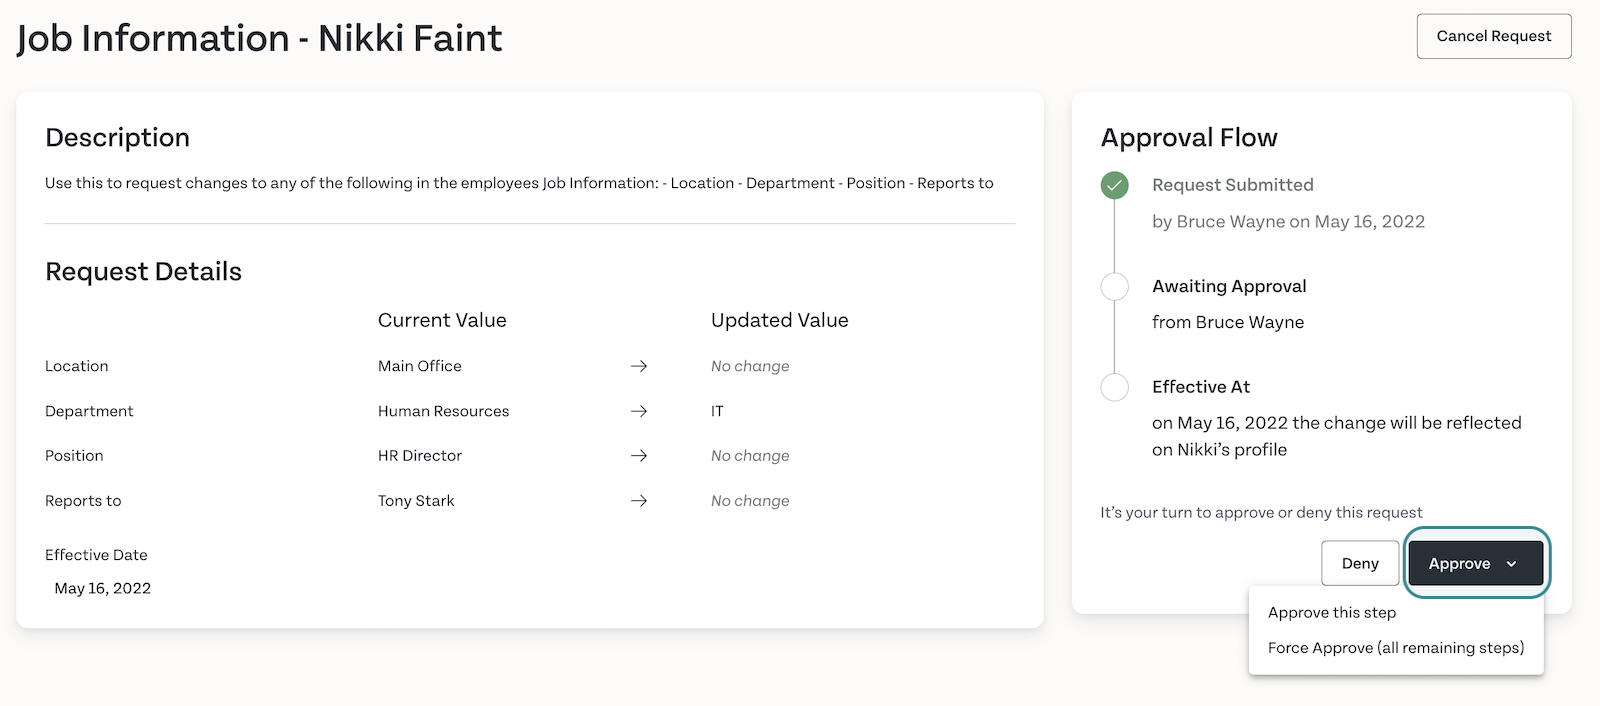Click the May 16, 2022 effective date value
The width and height of the screenshot is (1600, 706).
(103, 588)
